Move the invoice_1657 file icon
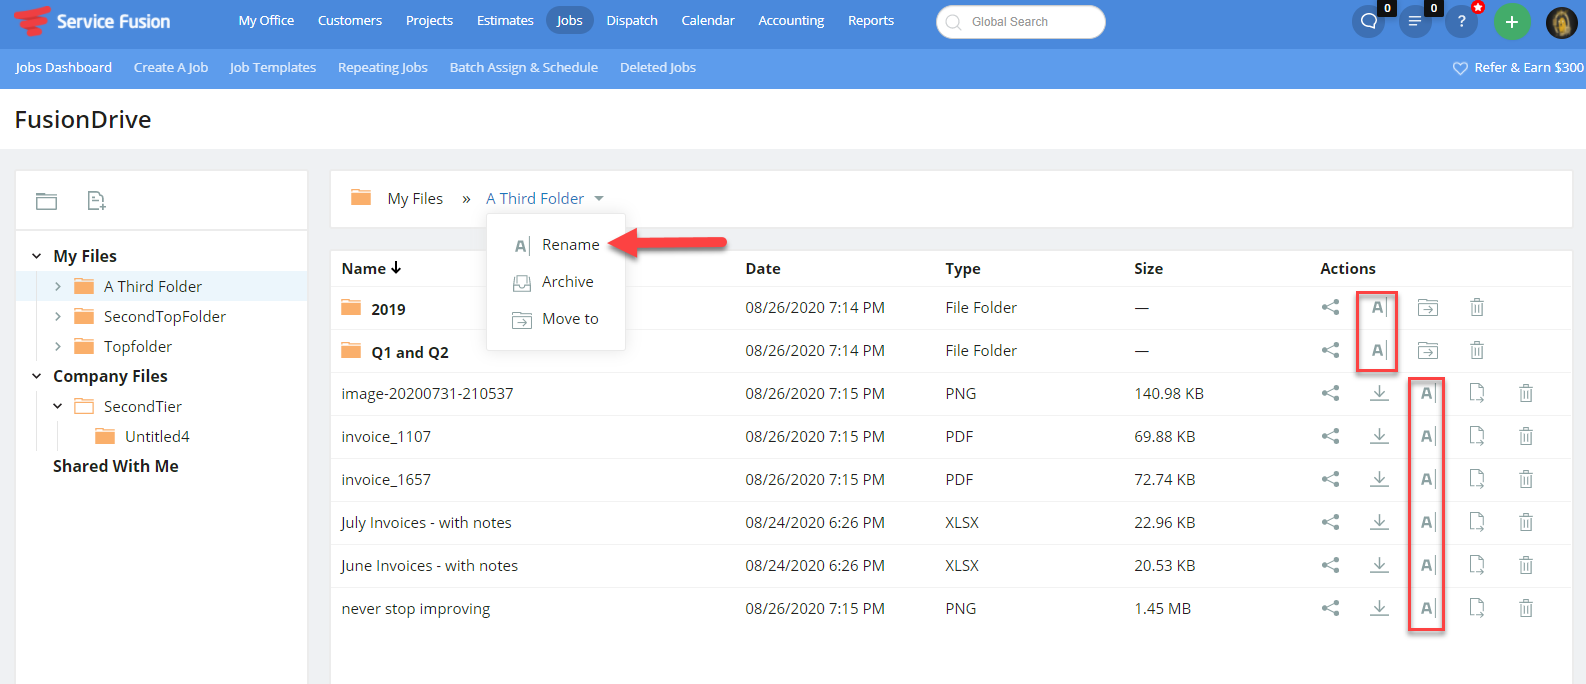The image size is (1586, 684). [1476, 479]
